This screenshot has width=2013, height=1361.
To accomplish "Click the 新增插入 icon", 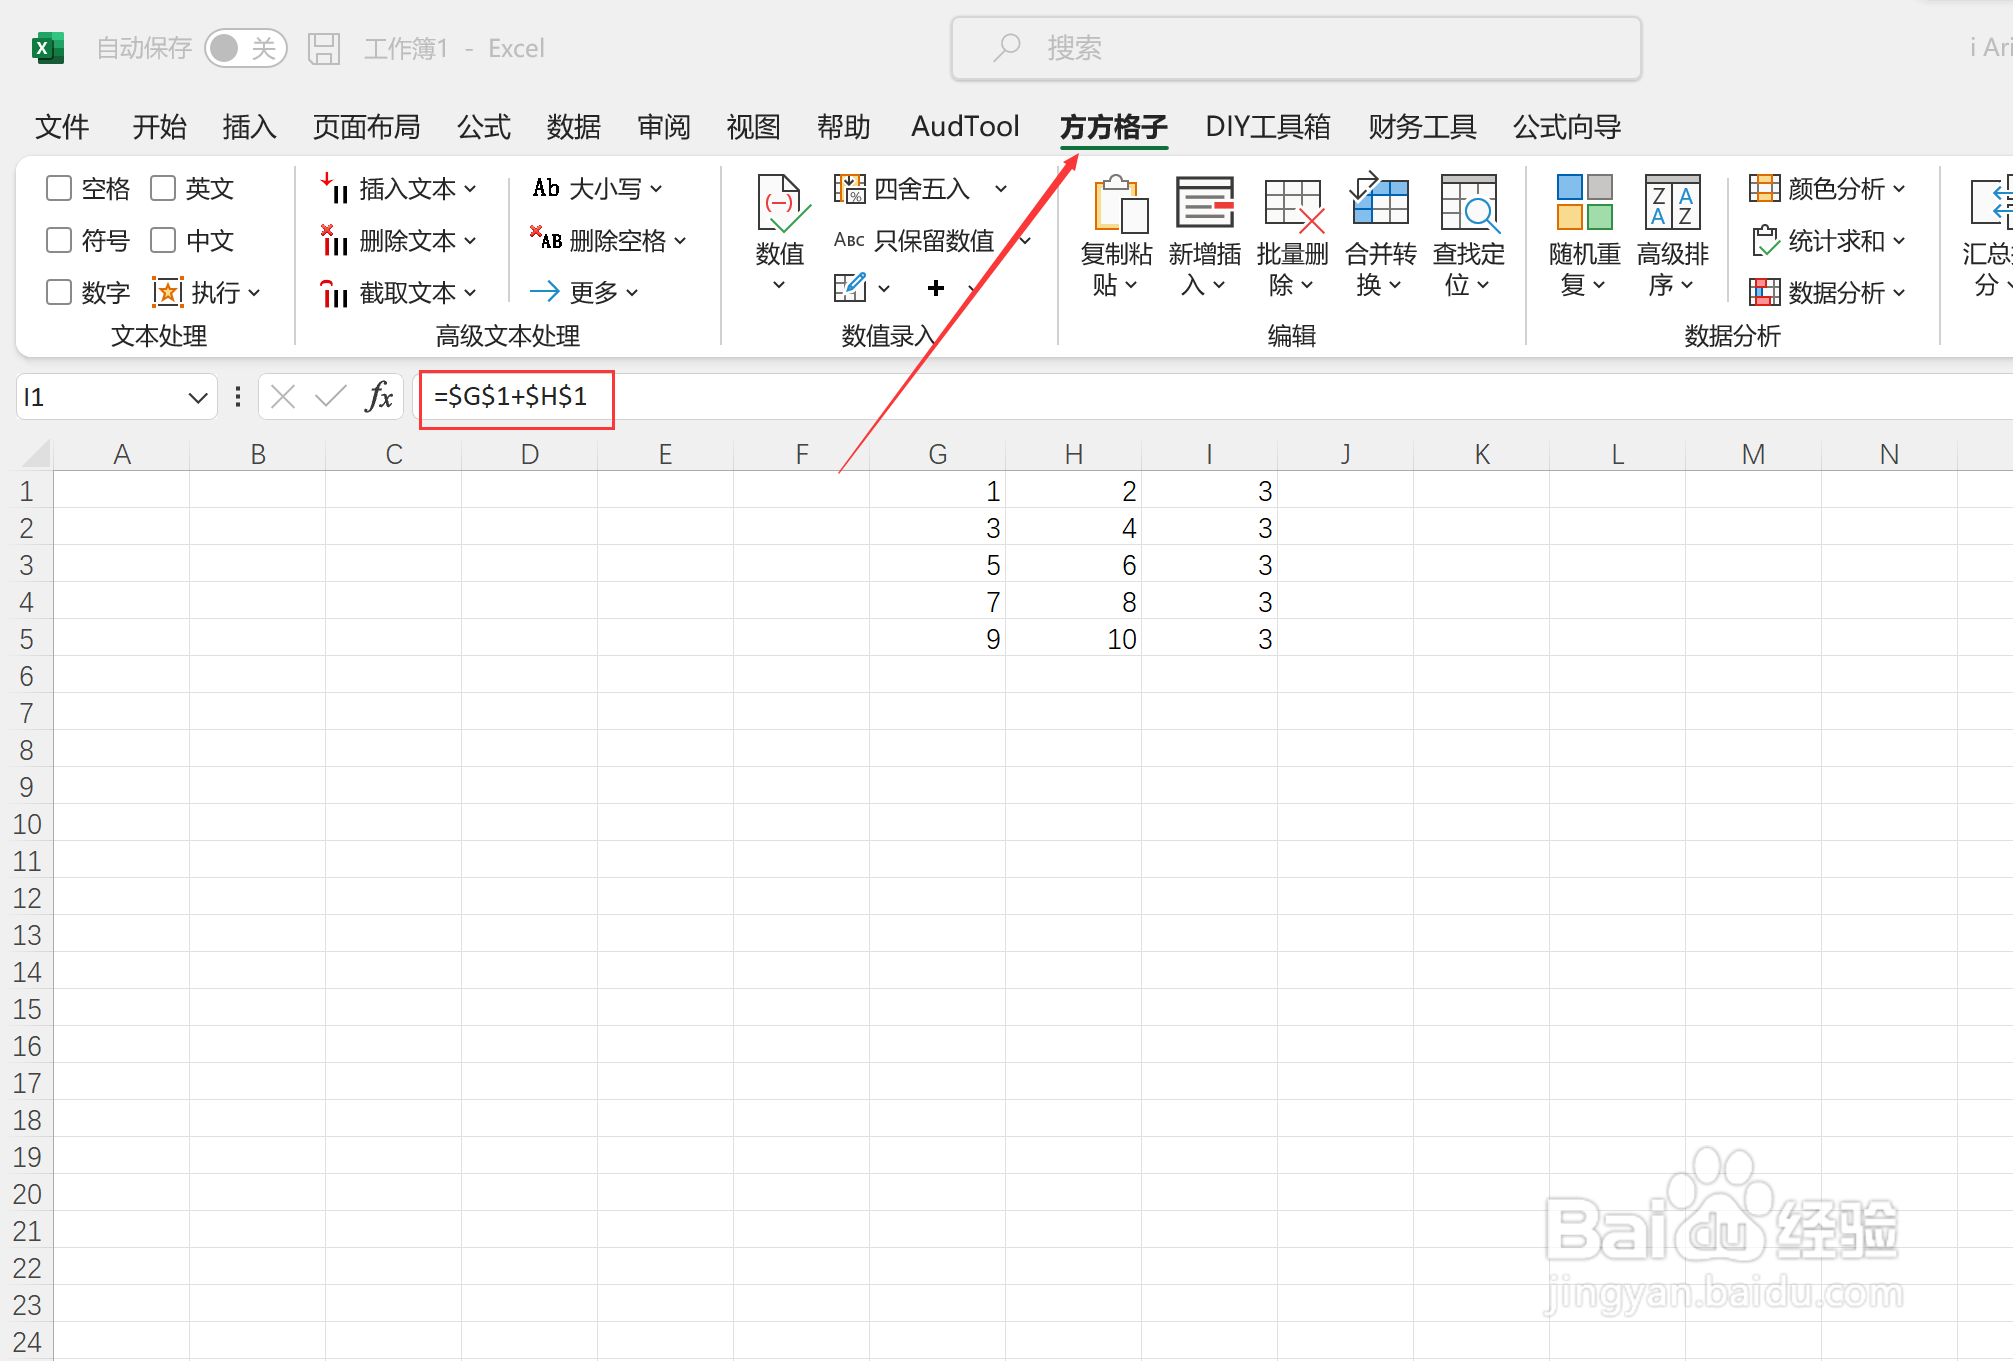I will pyautogui.click(x=1205, y=204).
